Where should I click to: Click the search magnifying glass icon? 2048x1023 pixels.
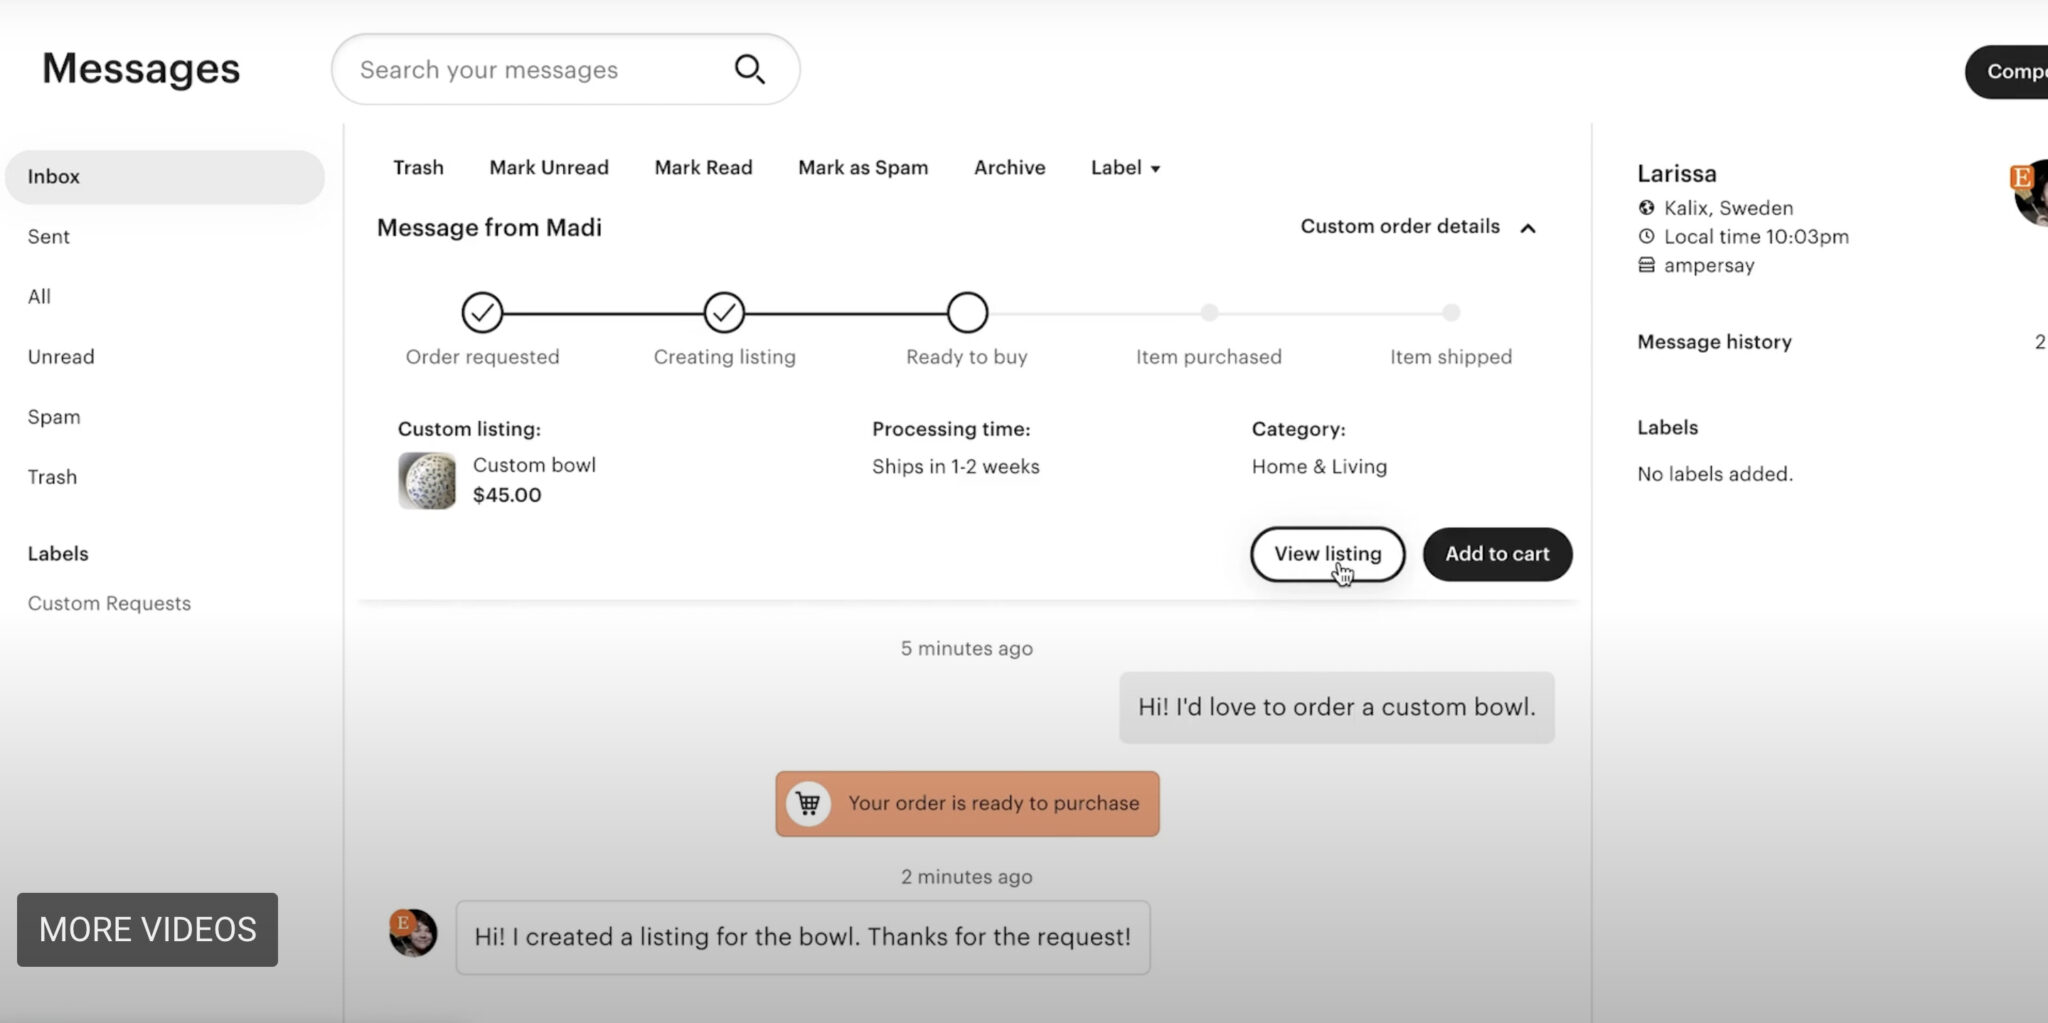[x=749, y=68]
